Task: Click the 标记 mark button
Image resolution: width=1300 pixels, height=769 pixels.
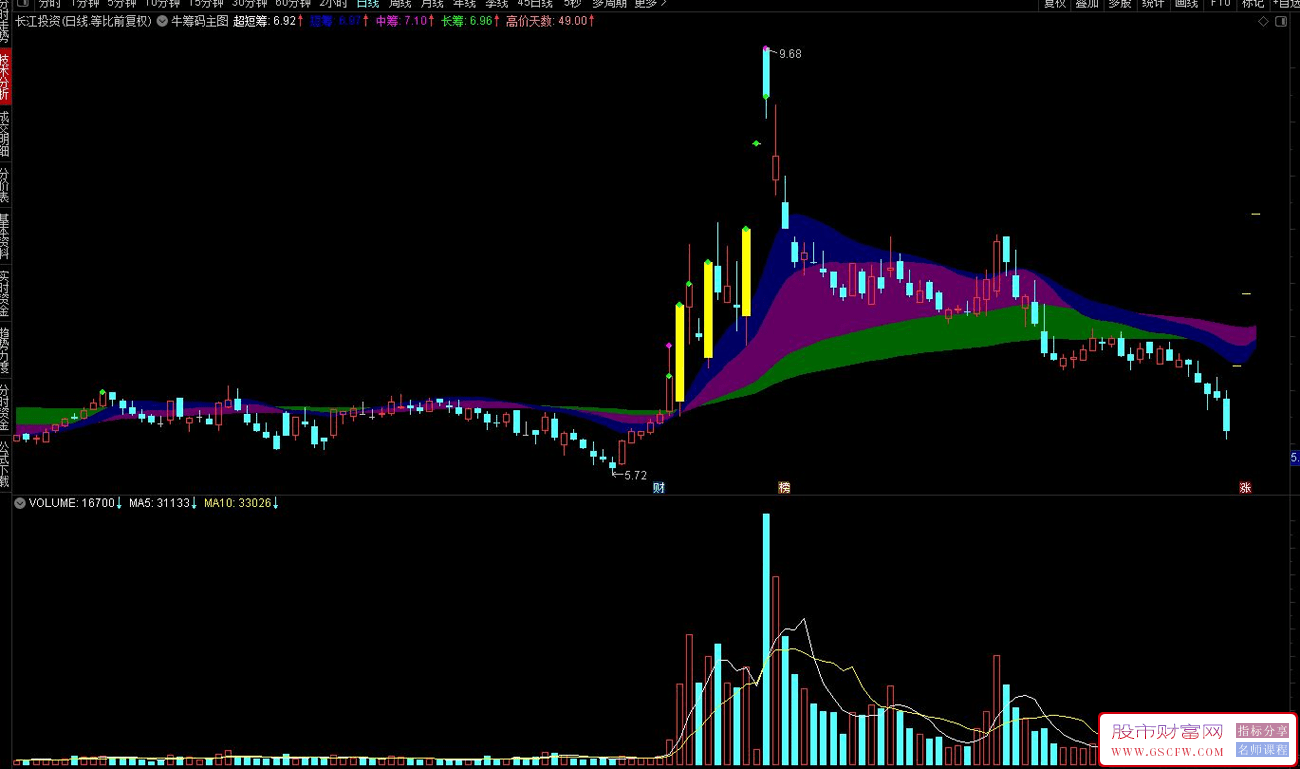Action: 1252,3
